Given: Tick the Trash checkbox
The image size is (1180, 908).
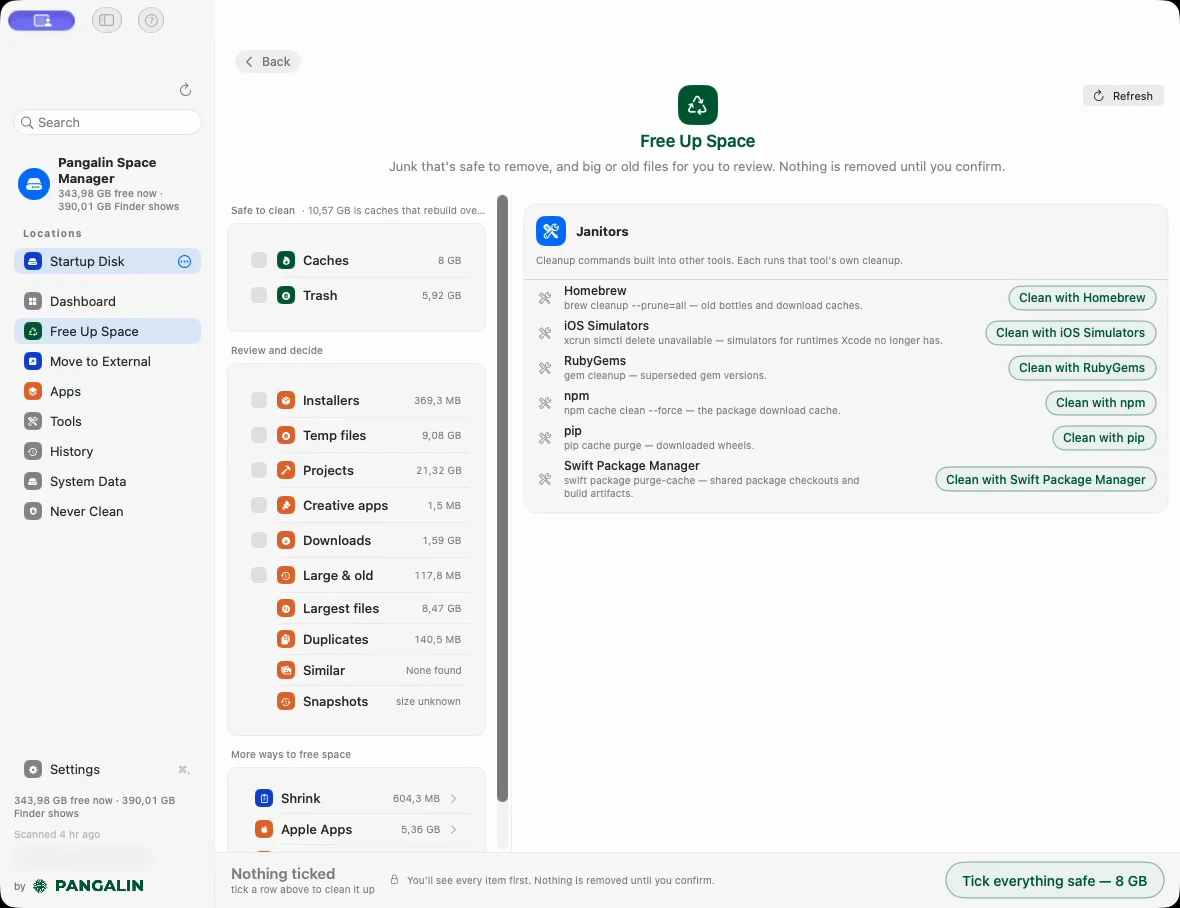Looking at the screenshot, I should 259,295.
